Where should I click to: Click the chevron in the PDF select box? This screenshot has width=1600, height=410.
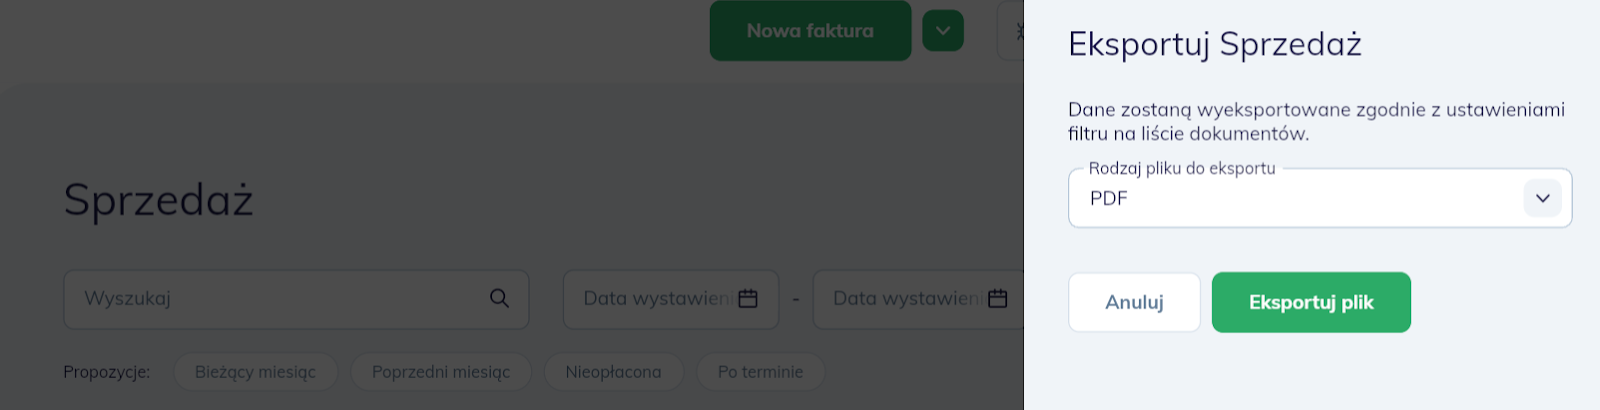(1543, 198)
